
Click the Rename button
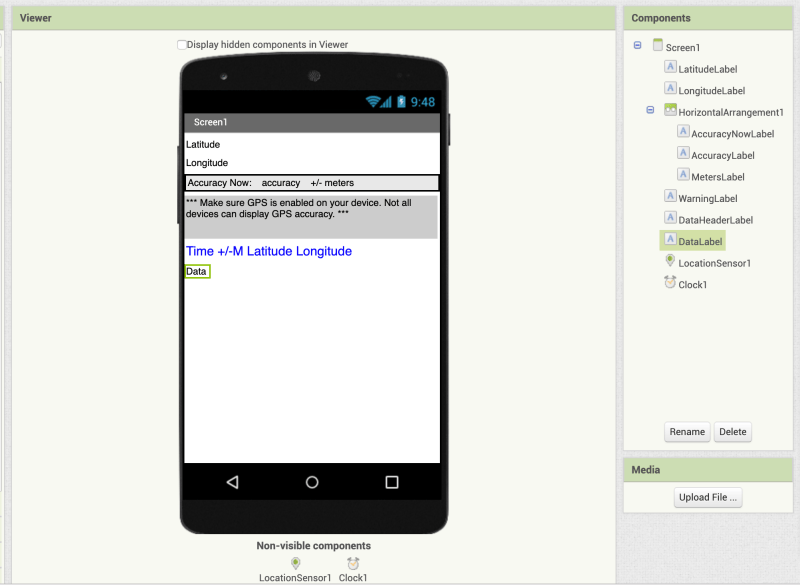coord(687,431)
